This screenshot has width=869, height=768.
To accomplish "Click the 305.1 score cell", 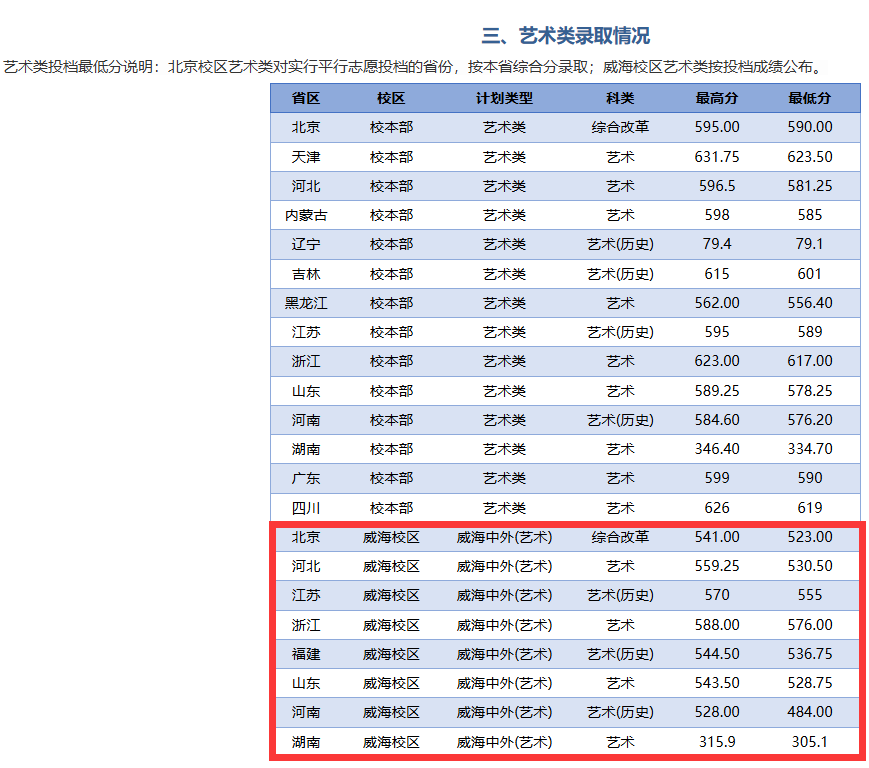I will (x=810, y=741).
